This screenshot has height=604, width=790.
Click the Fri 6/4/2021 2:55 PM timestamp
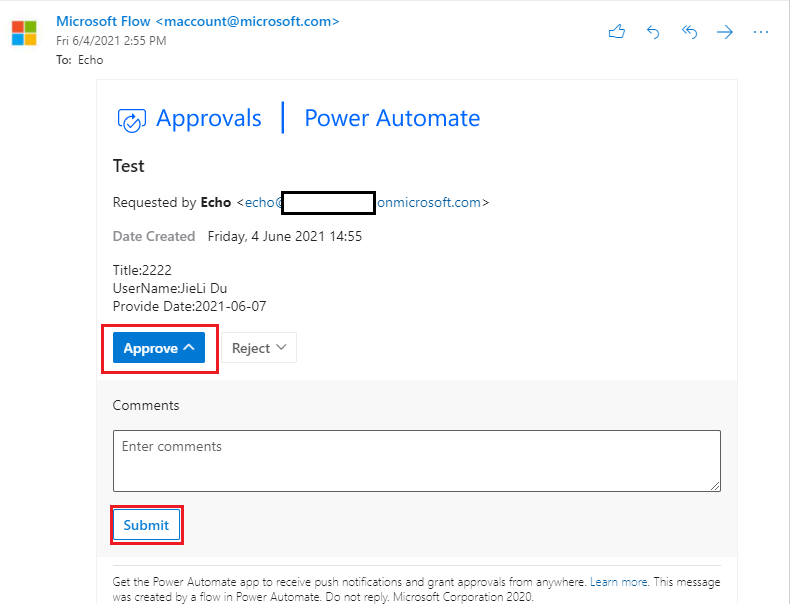click(111, 41)
